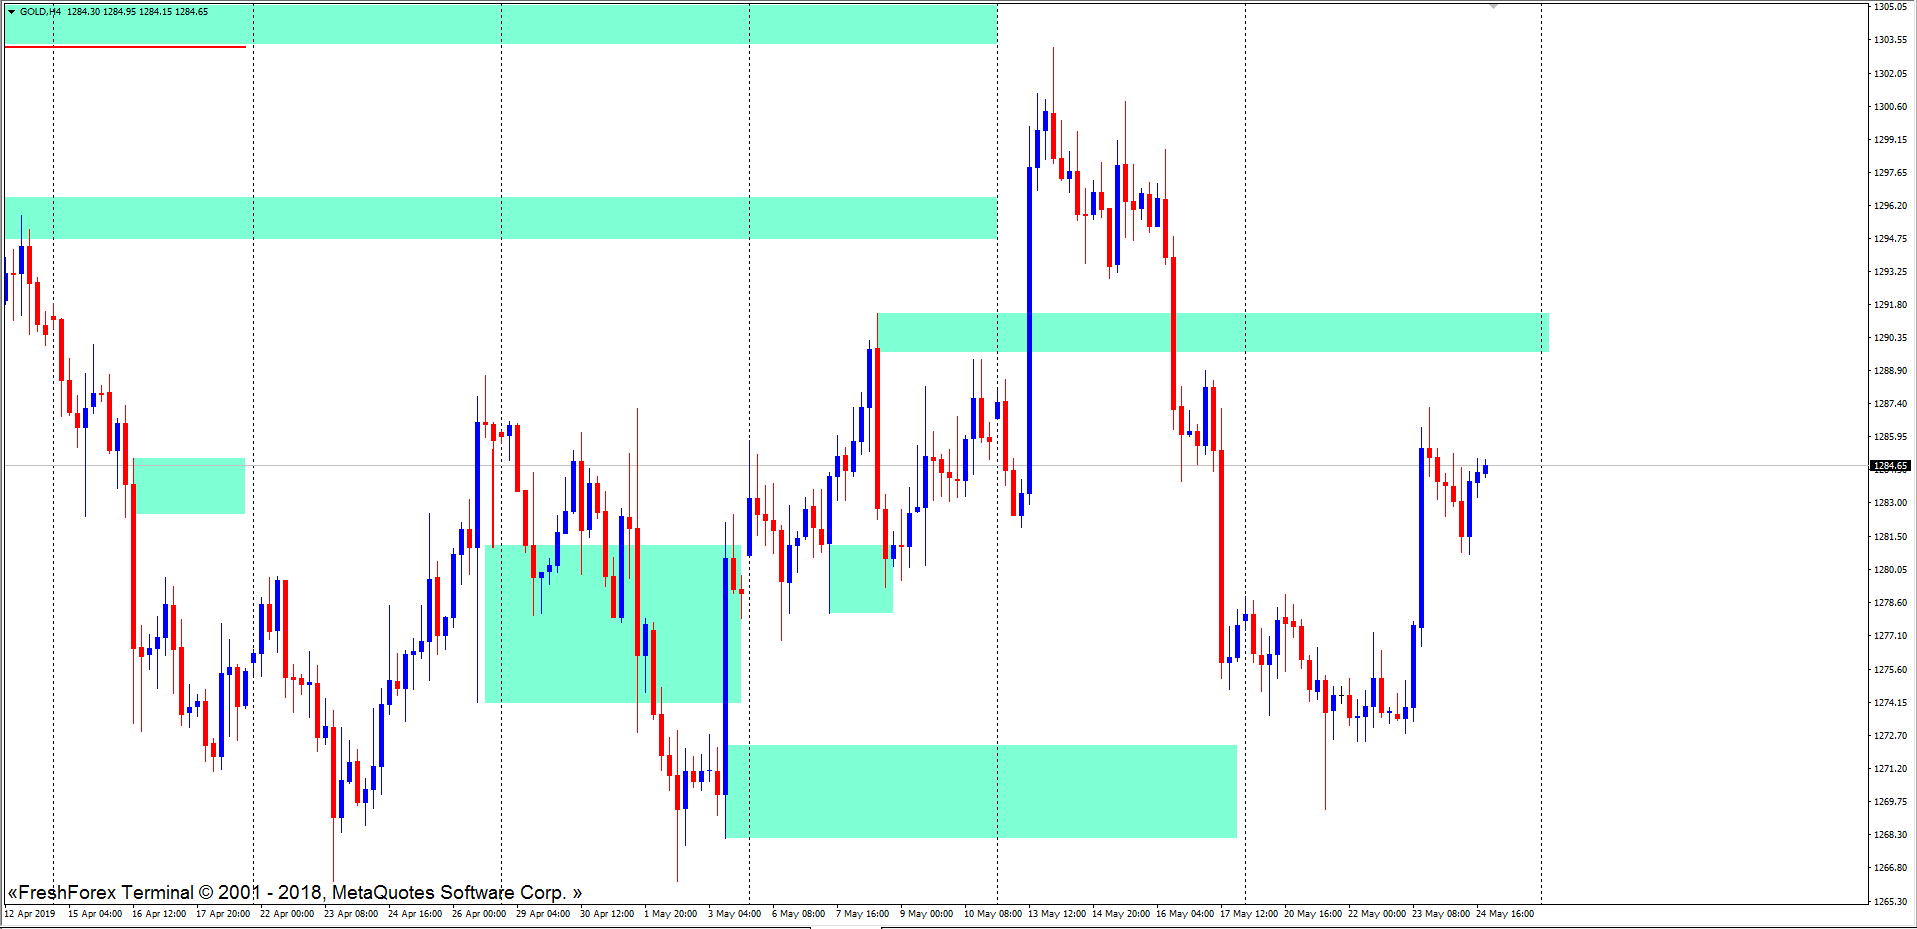
Task: Click the 6 May 08:00 time label
Action: click(x=798, y=913)
